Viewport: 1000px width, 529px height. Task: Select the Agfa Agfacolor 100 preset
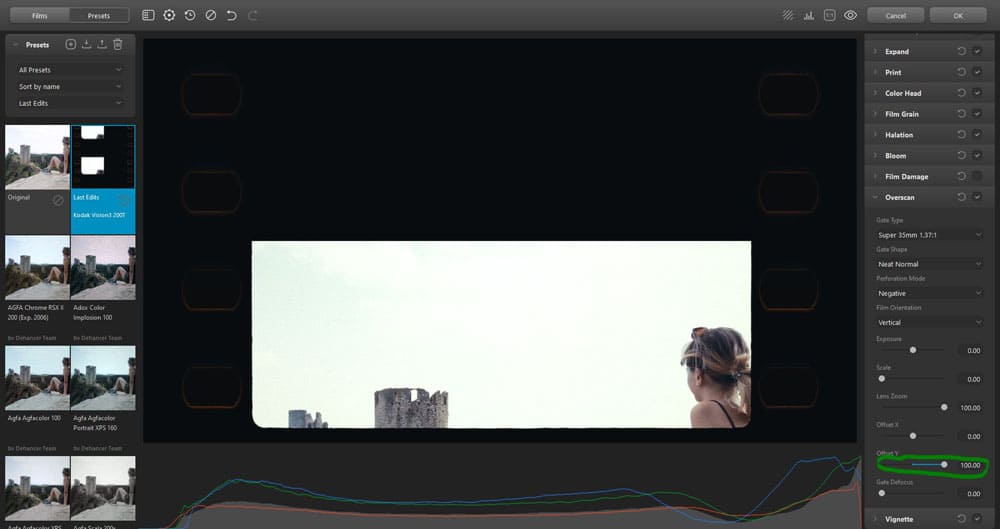coord(38,378)
